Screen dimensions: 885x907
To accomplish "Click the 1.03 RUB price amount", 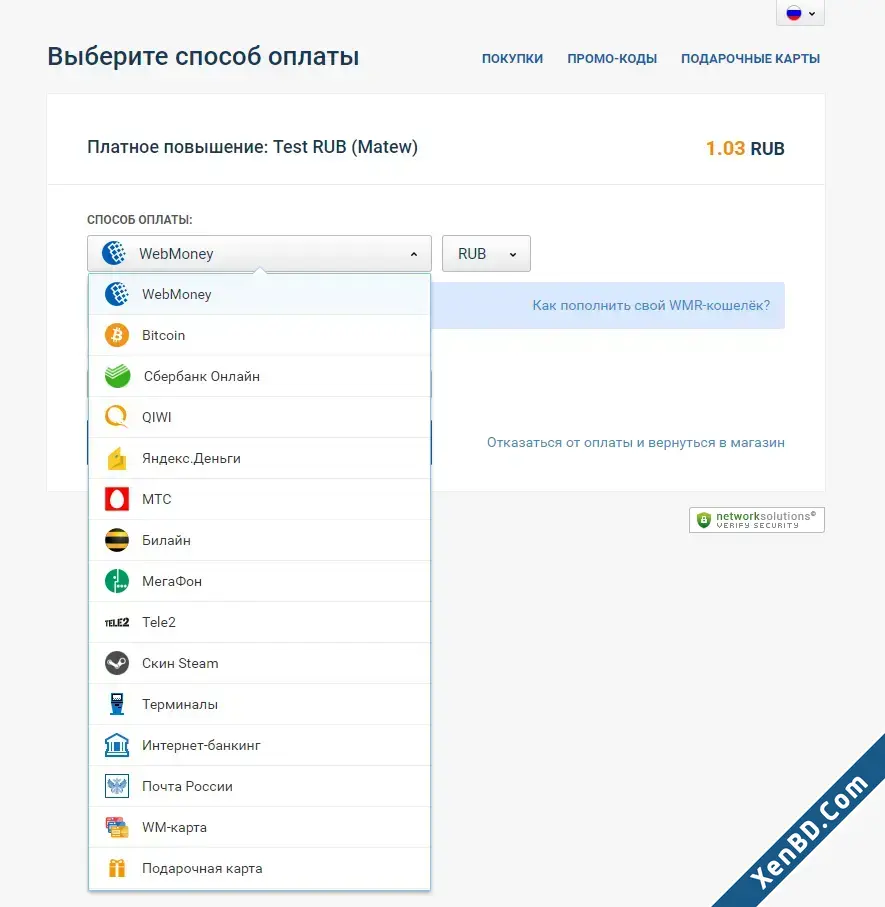I will (x=745, y=148).
